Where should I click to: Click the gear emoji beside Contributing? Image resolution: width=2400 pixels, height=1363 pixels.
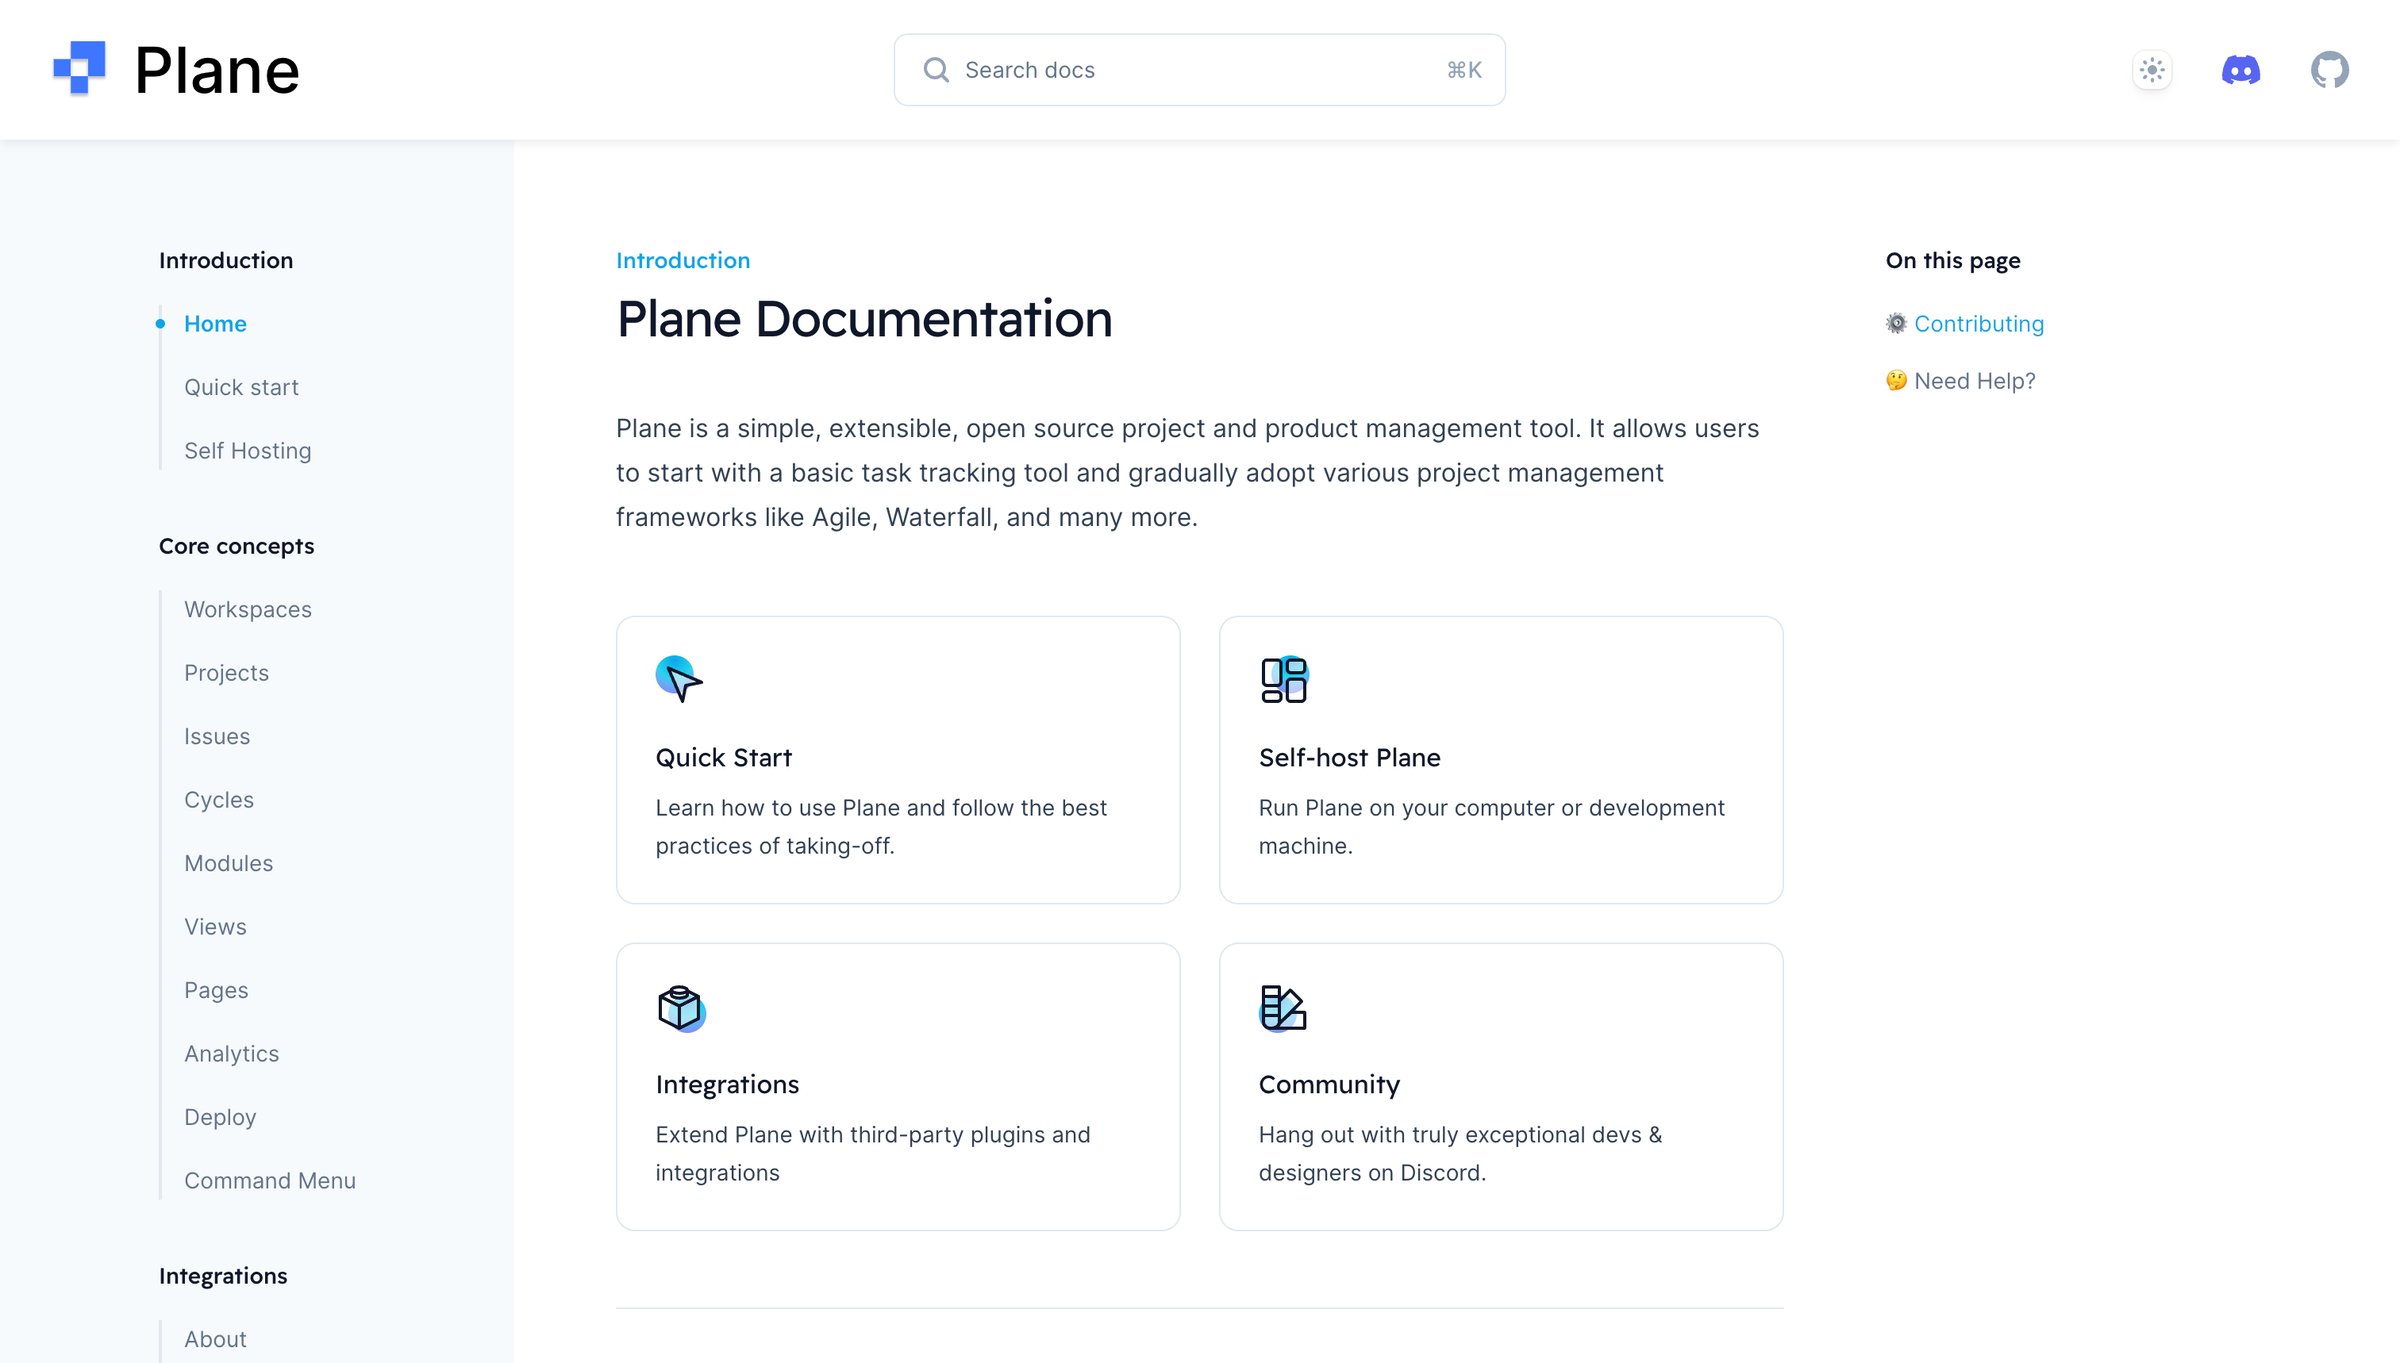coord(1896,323)
